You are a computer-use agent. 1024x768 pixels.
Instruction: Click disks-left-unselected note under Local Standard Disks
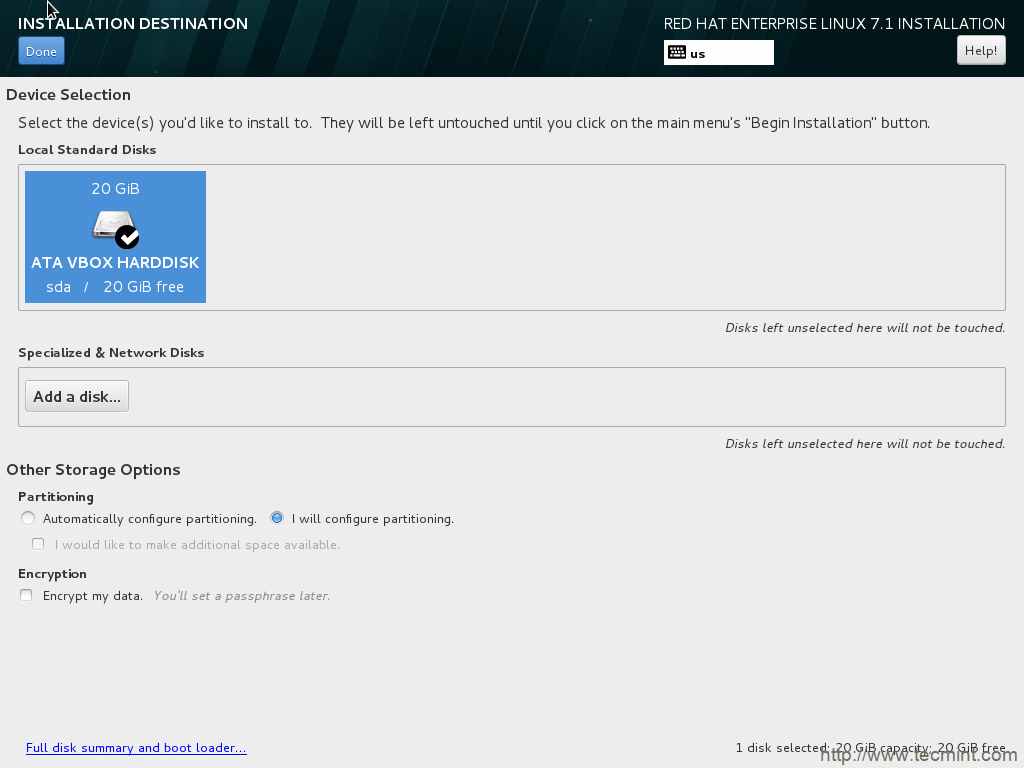click(865, 328)
